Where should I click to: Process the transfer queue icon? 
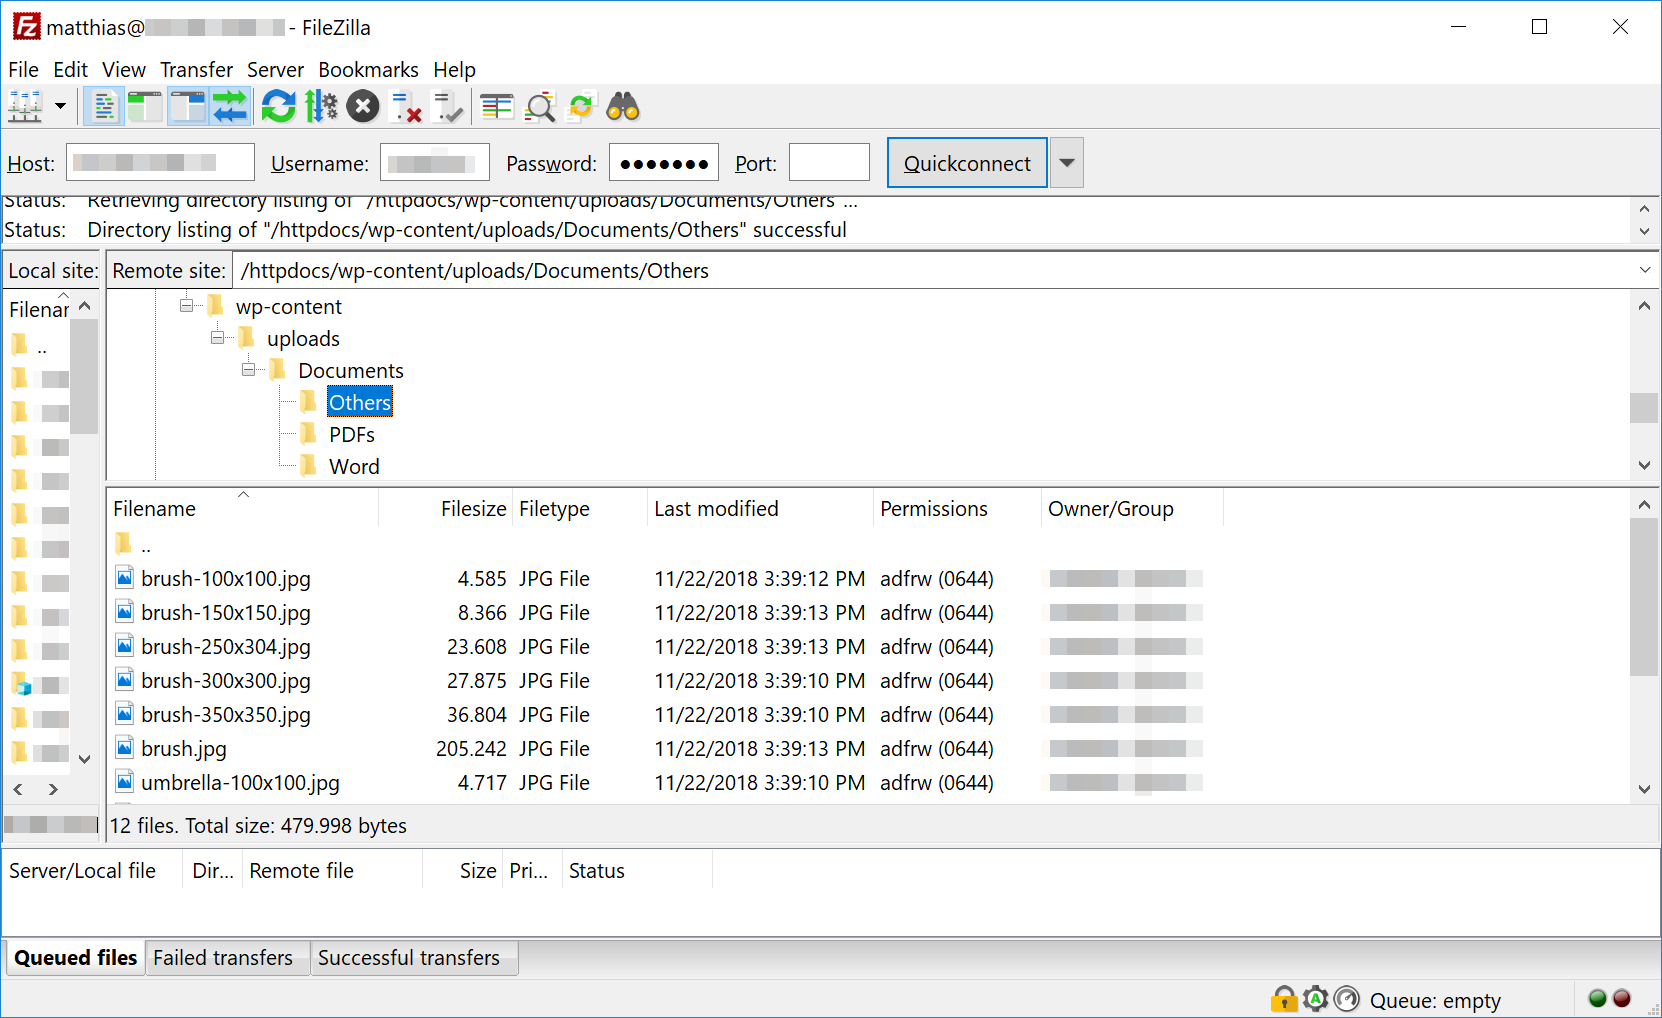coord(321,107)
